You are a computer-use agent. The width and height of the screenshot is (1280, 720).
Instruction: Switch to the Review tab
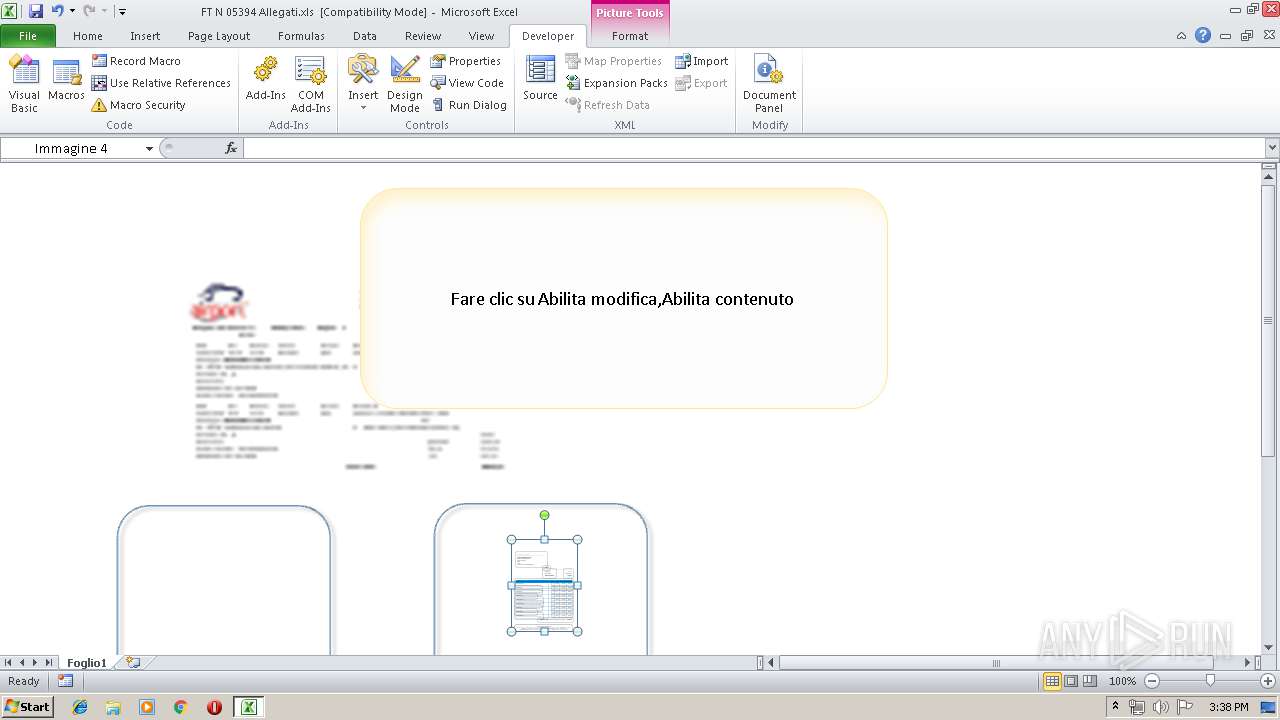pyautogui.click(x=423, y=36)
